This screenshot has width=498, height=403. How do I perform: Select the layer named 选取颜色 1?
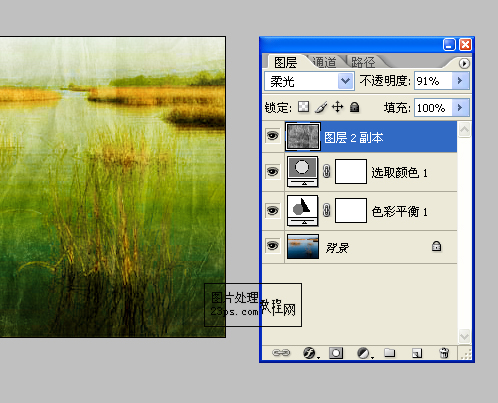pyautogui.click(x=399, y=173)
